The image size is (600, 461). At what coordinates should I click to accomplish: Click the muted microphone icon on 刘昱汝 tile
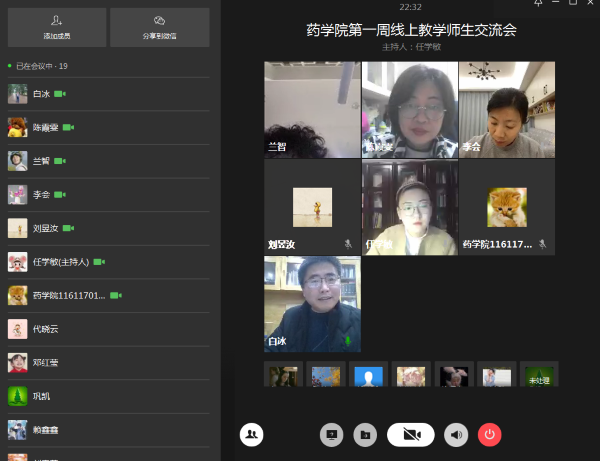pyautogui.click(x=348, y=243)
